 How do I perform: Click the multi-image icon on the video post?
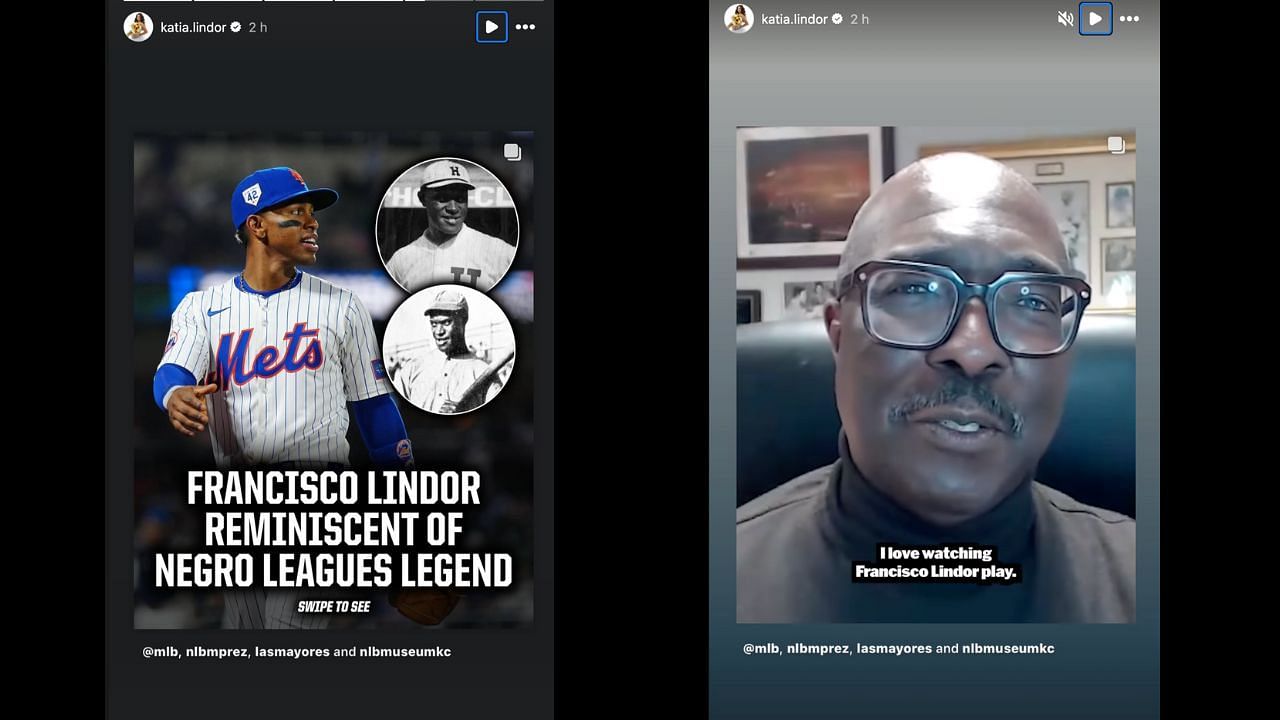pos(1116,146)
